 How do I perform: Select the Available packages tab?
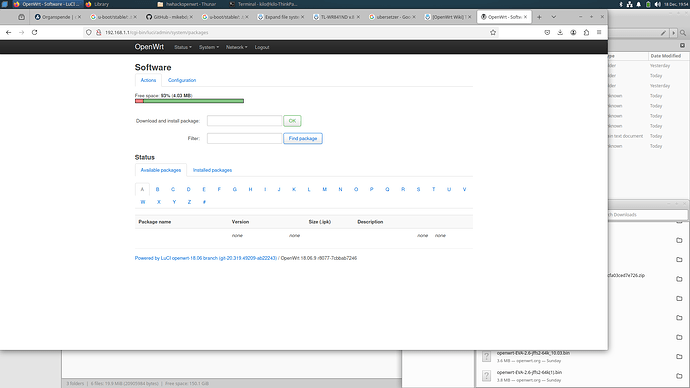coord(161,170)
